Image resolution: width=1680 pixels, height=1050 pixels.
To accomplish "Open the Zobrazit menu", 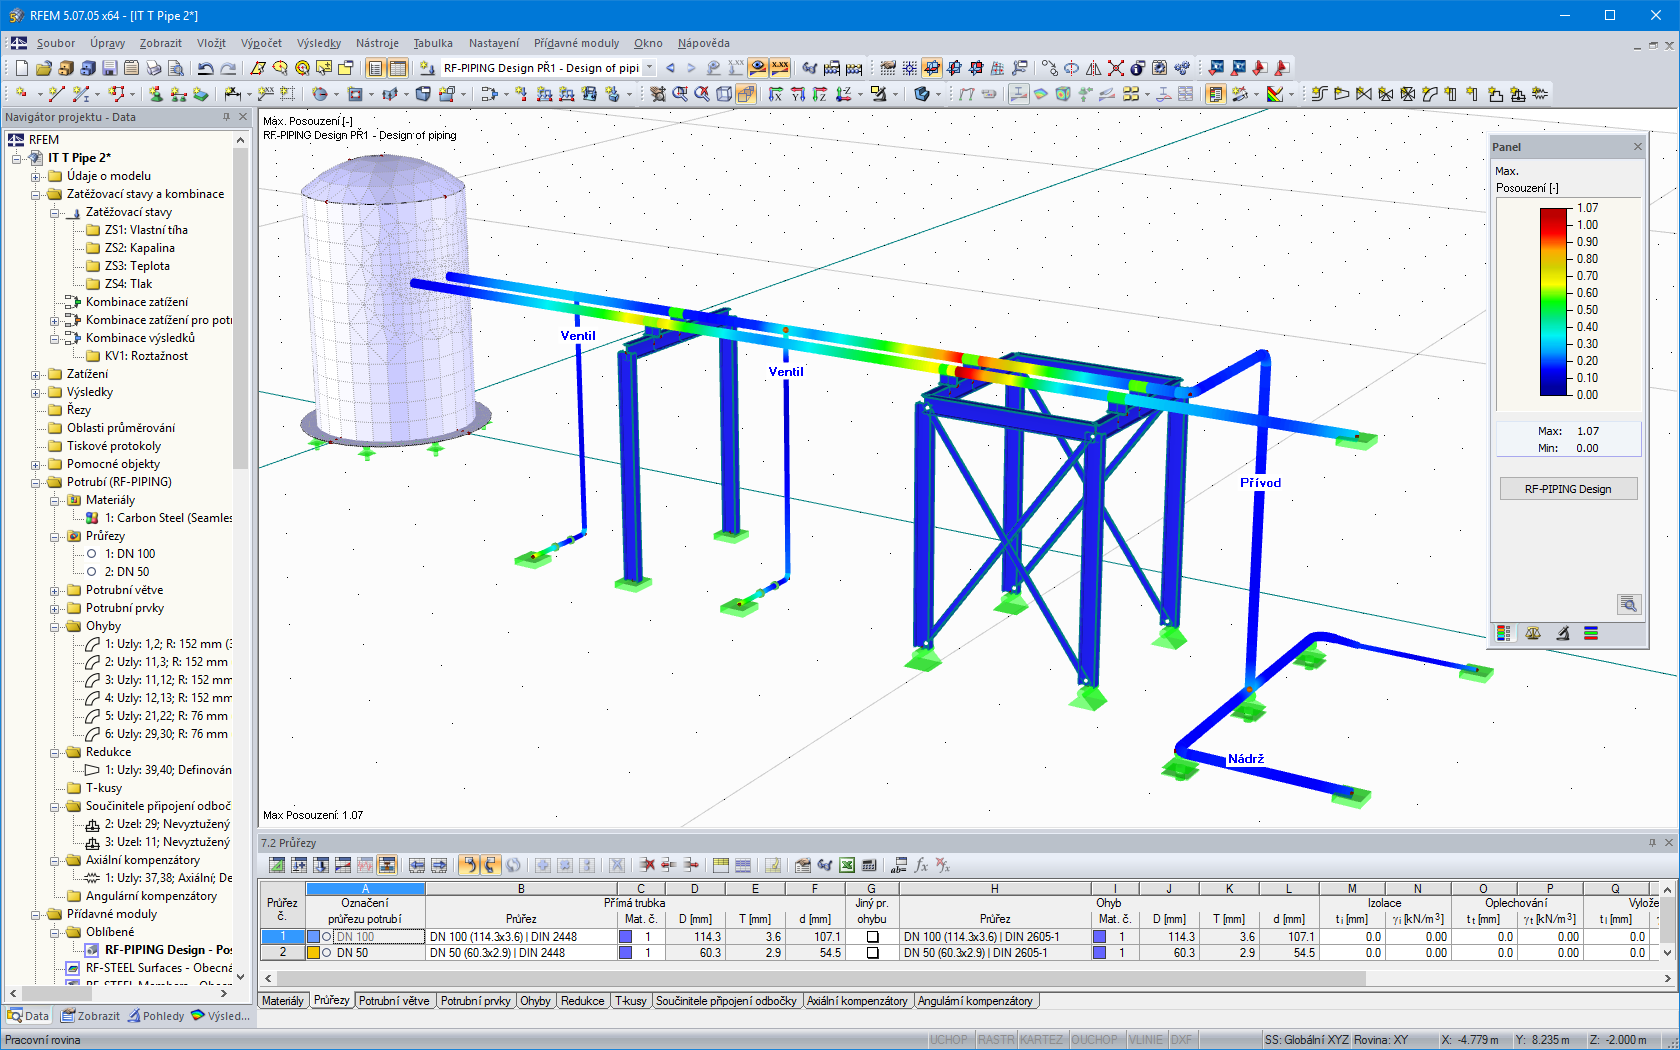I will 160,43.
